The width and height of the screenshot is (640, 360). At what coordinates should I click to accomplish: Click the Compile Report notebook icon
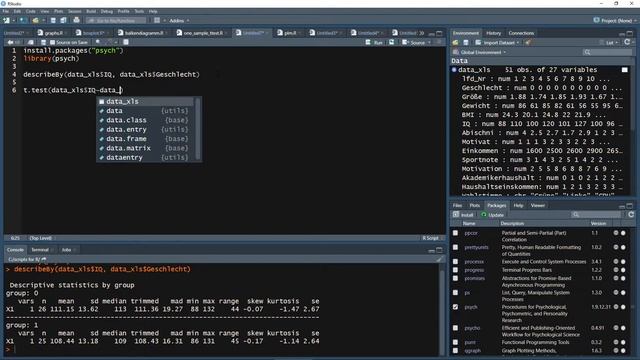point(126,42)
